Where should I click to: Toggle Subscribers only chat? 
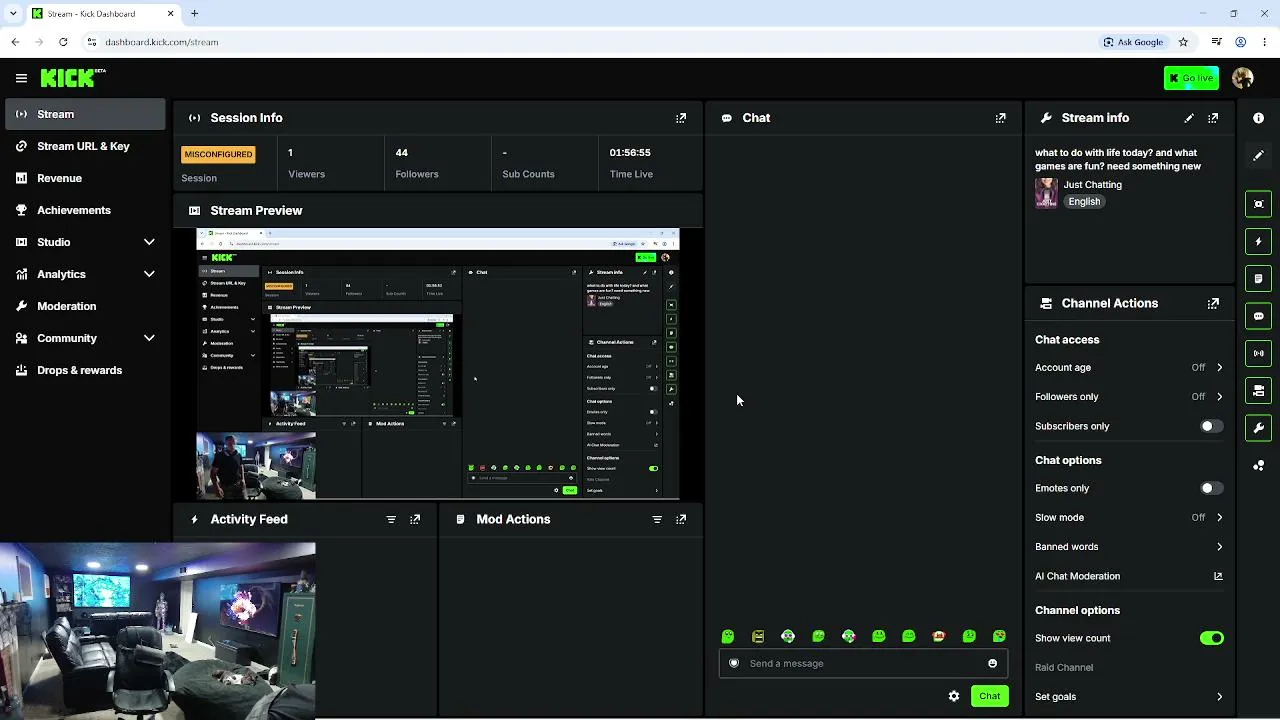click(x=1211, y=426)
